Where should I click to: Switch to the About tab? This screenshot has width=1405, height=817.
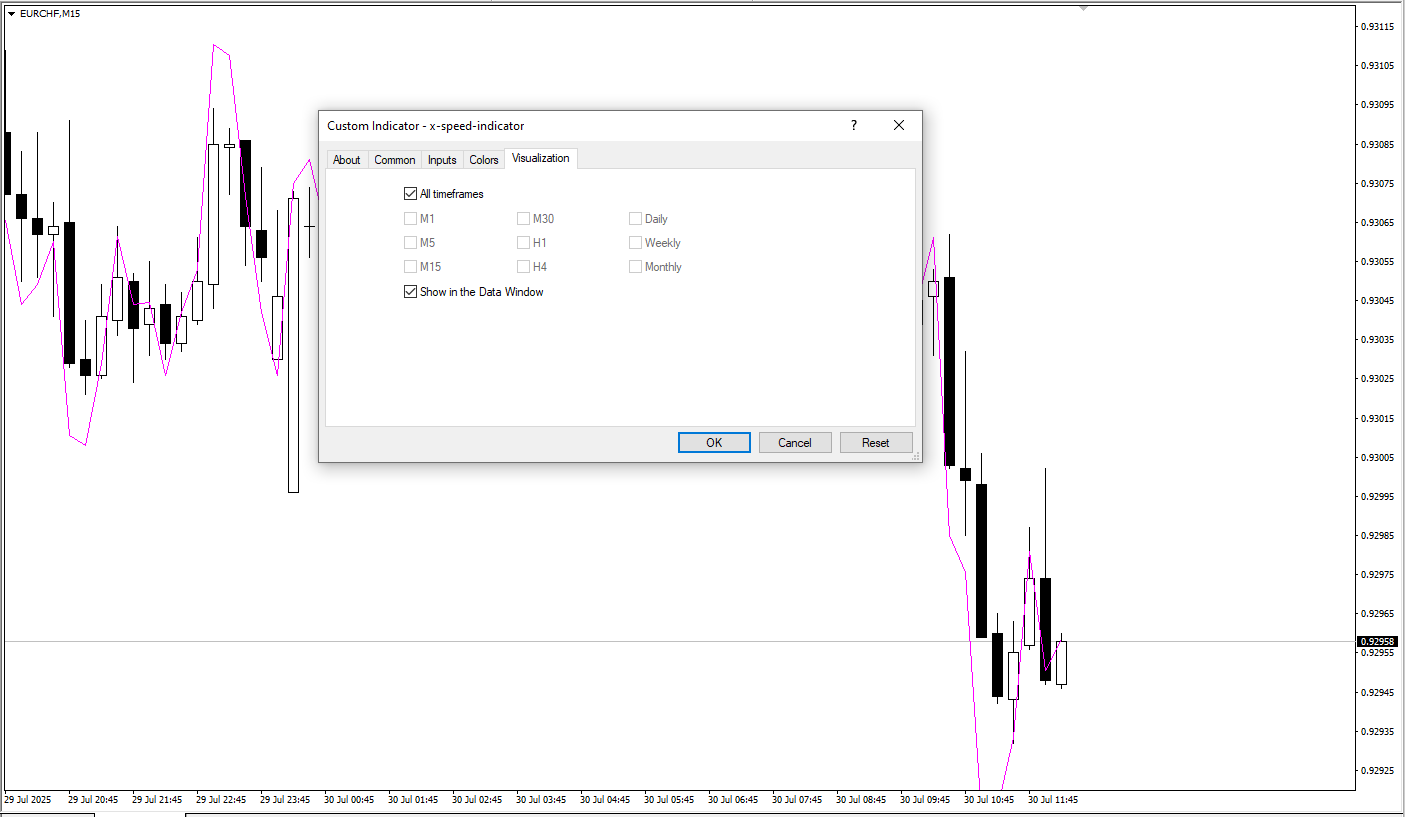[x=346, y=160]
